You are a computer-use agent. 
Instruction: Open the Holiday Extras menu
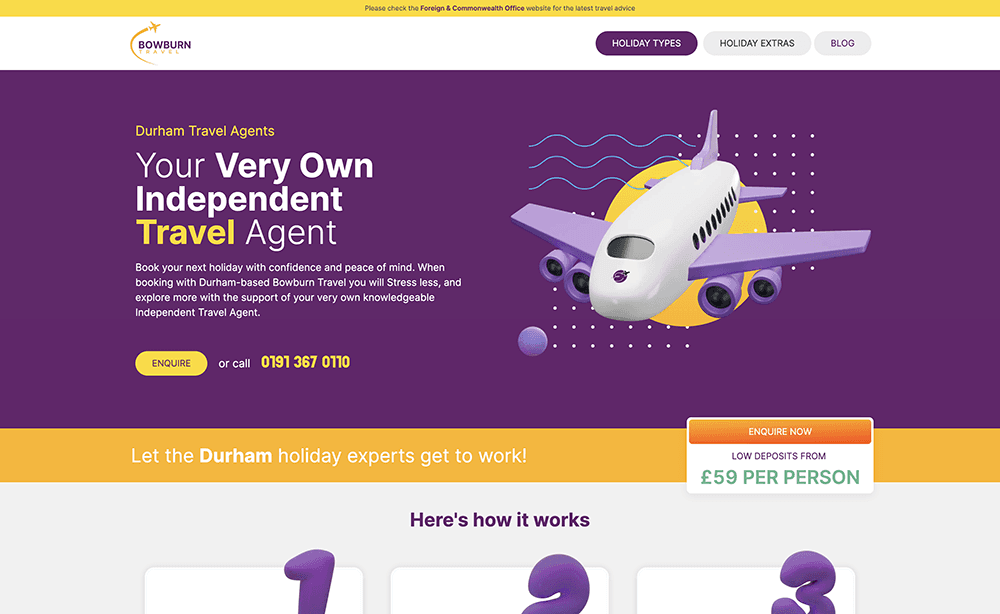[757, 43]
